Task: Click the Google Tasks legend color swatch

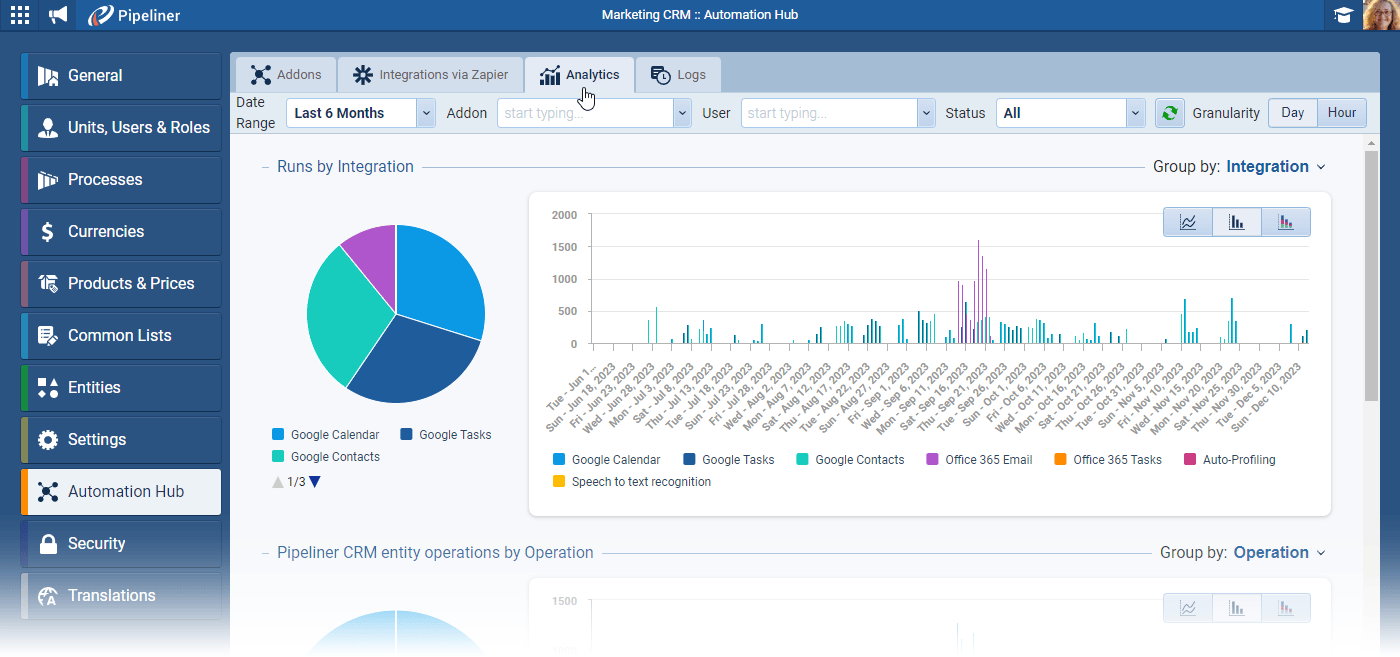Action: click(x=407, y=435)
